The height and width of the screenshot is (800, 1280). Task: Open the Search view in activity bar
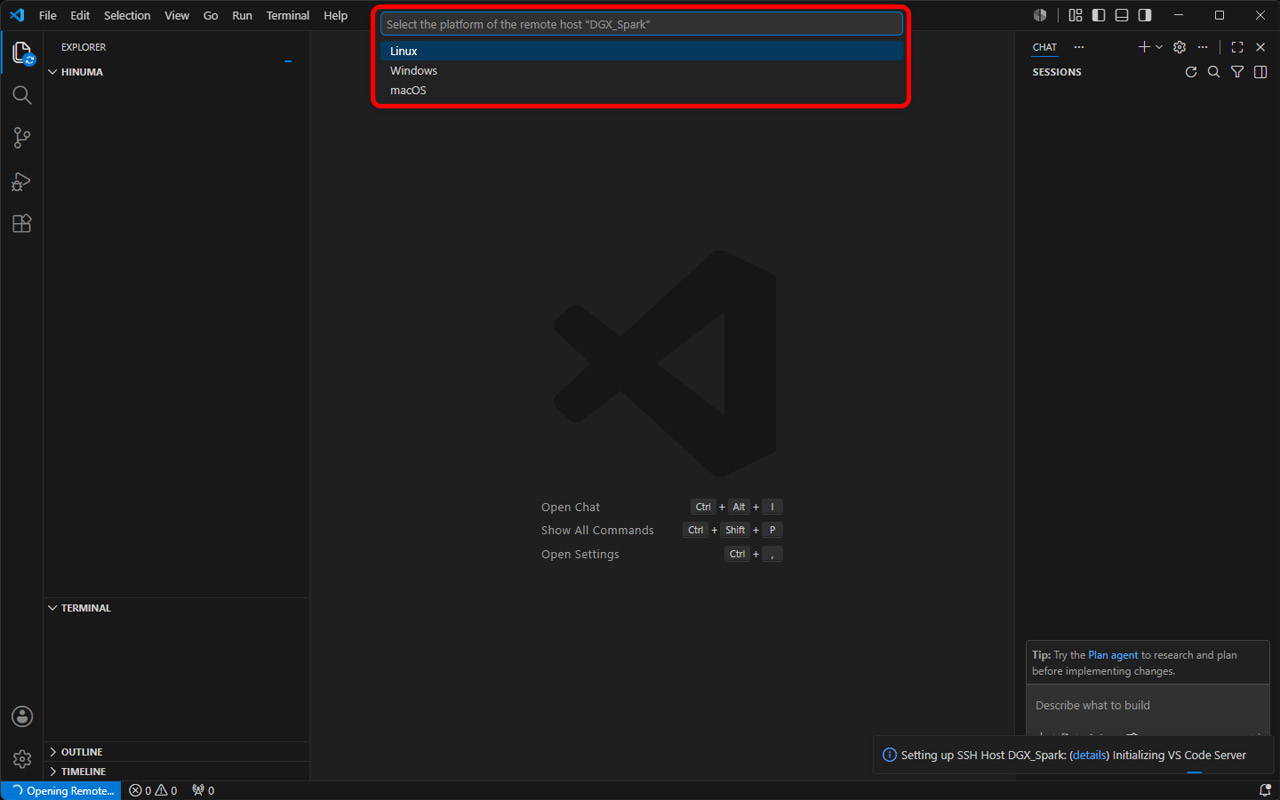tap(22, 95)
